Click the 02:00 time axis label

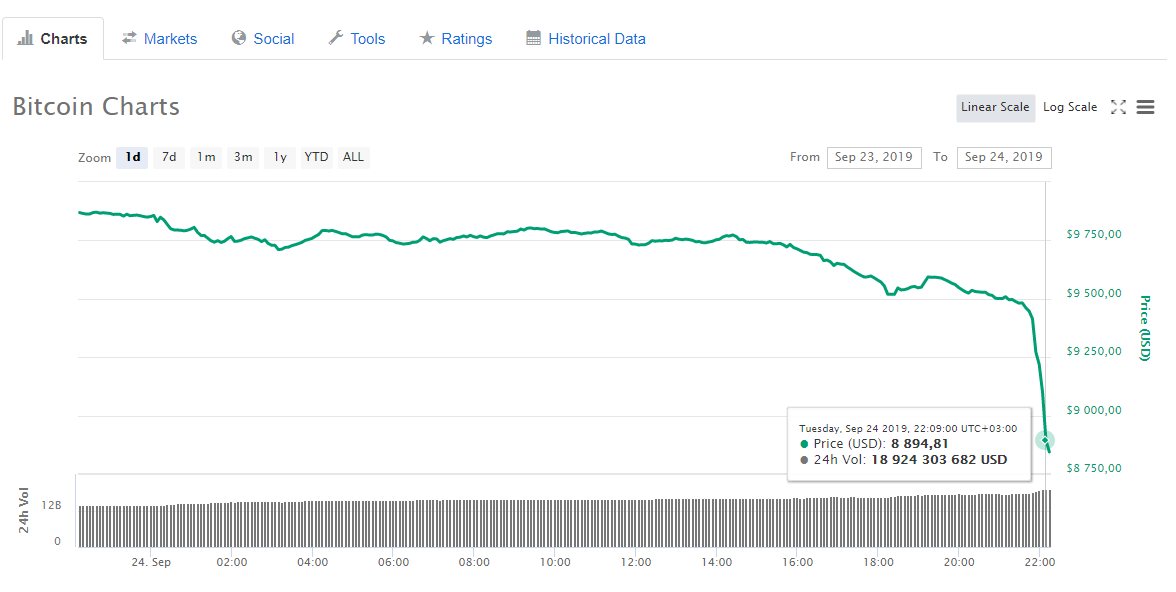[232, 562]
